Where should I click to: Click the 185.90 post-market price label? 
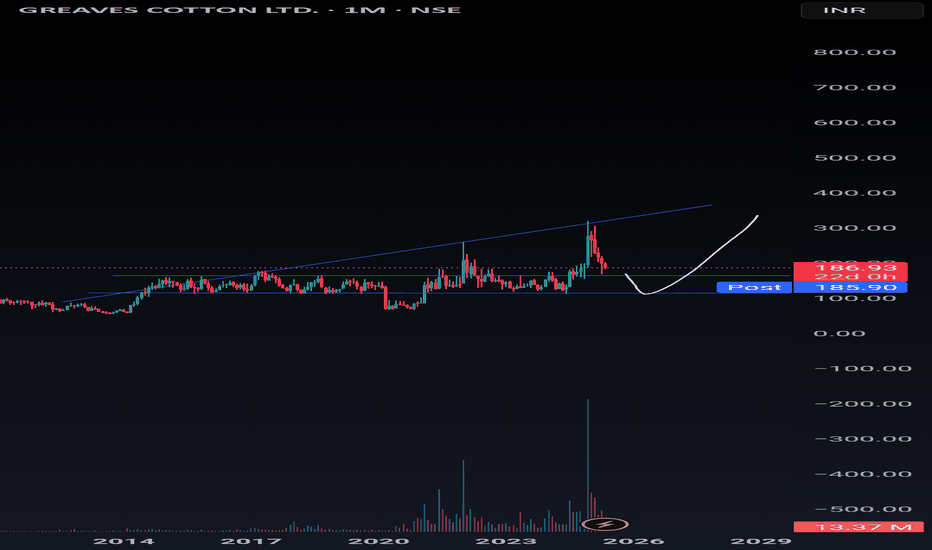851,288
